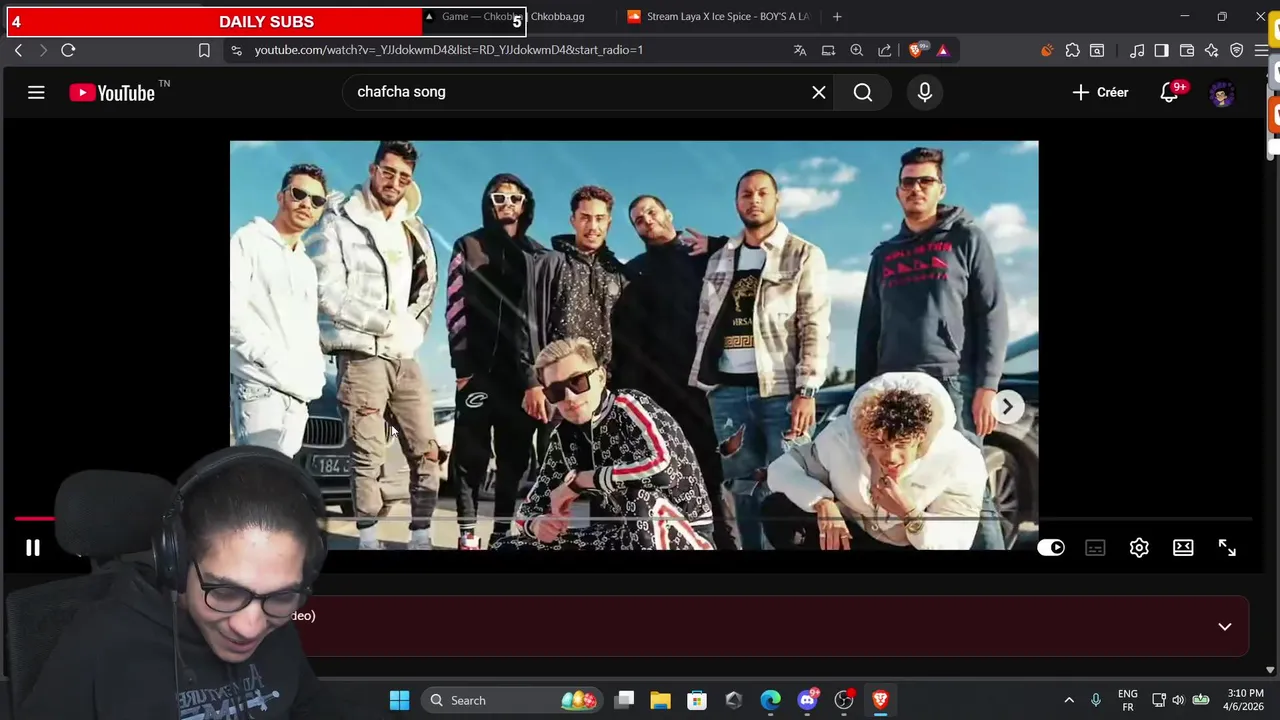Switch to Stream Laya X Ice Spice tab
Image resolution: width=1280 pixels, height=720 pixels.
(718, 16)
